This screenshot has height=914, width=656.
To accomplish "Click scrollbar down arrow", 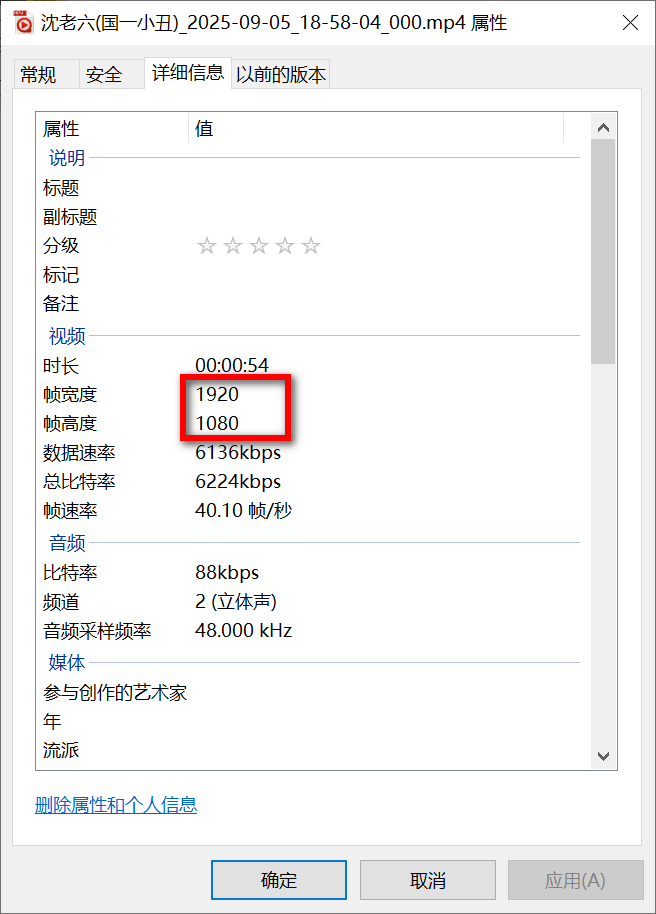I will 603,756.
